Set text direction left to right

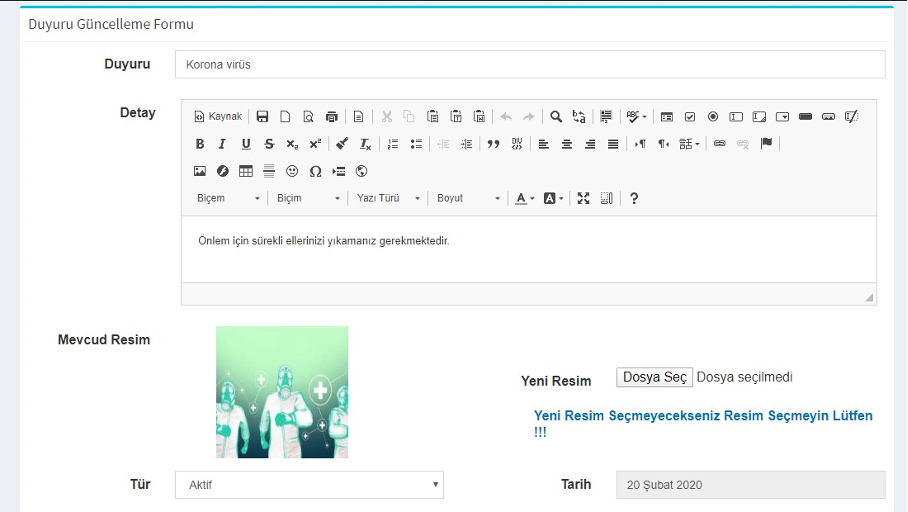click(640, 144)
